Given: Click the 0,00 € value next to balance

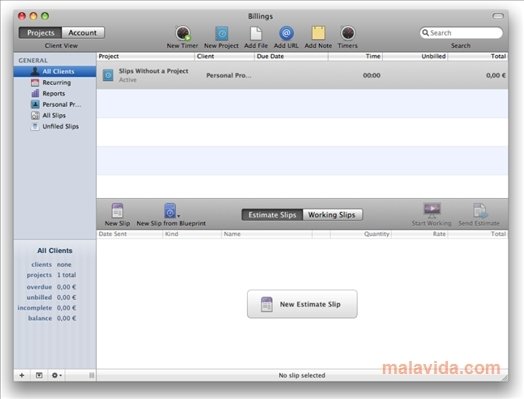Looking at the screenshot, I should click(x=66, y=318).
